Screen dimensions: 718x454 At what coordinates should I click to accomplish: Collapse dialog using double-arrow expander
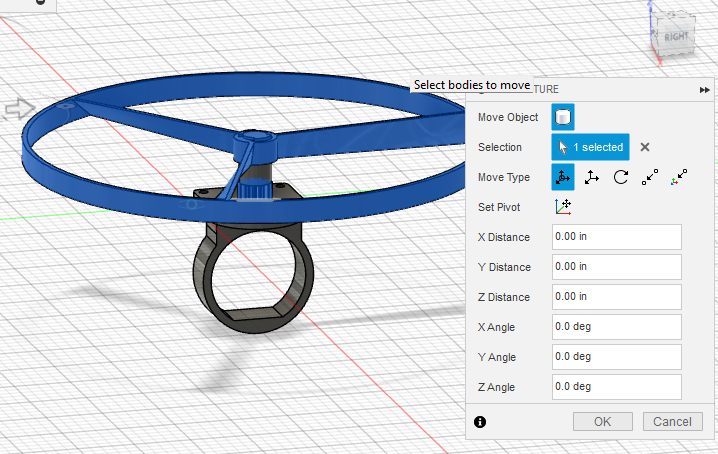click(x=704, y=90)
